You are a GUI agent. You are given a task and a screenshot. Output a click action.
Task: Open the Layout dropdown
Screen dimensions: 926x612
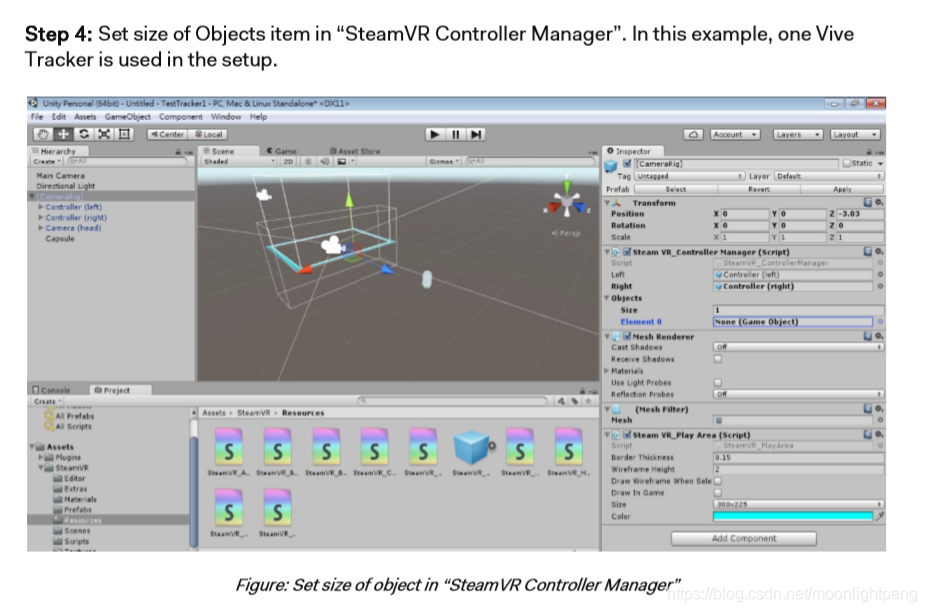point(855,135)
